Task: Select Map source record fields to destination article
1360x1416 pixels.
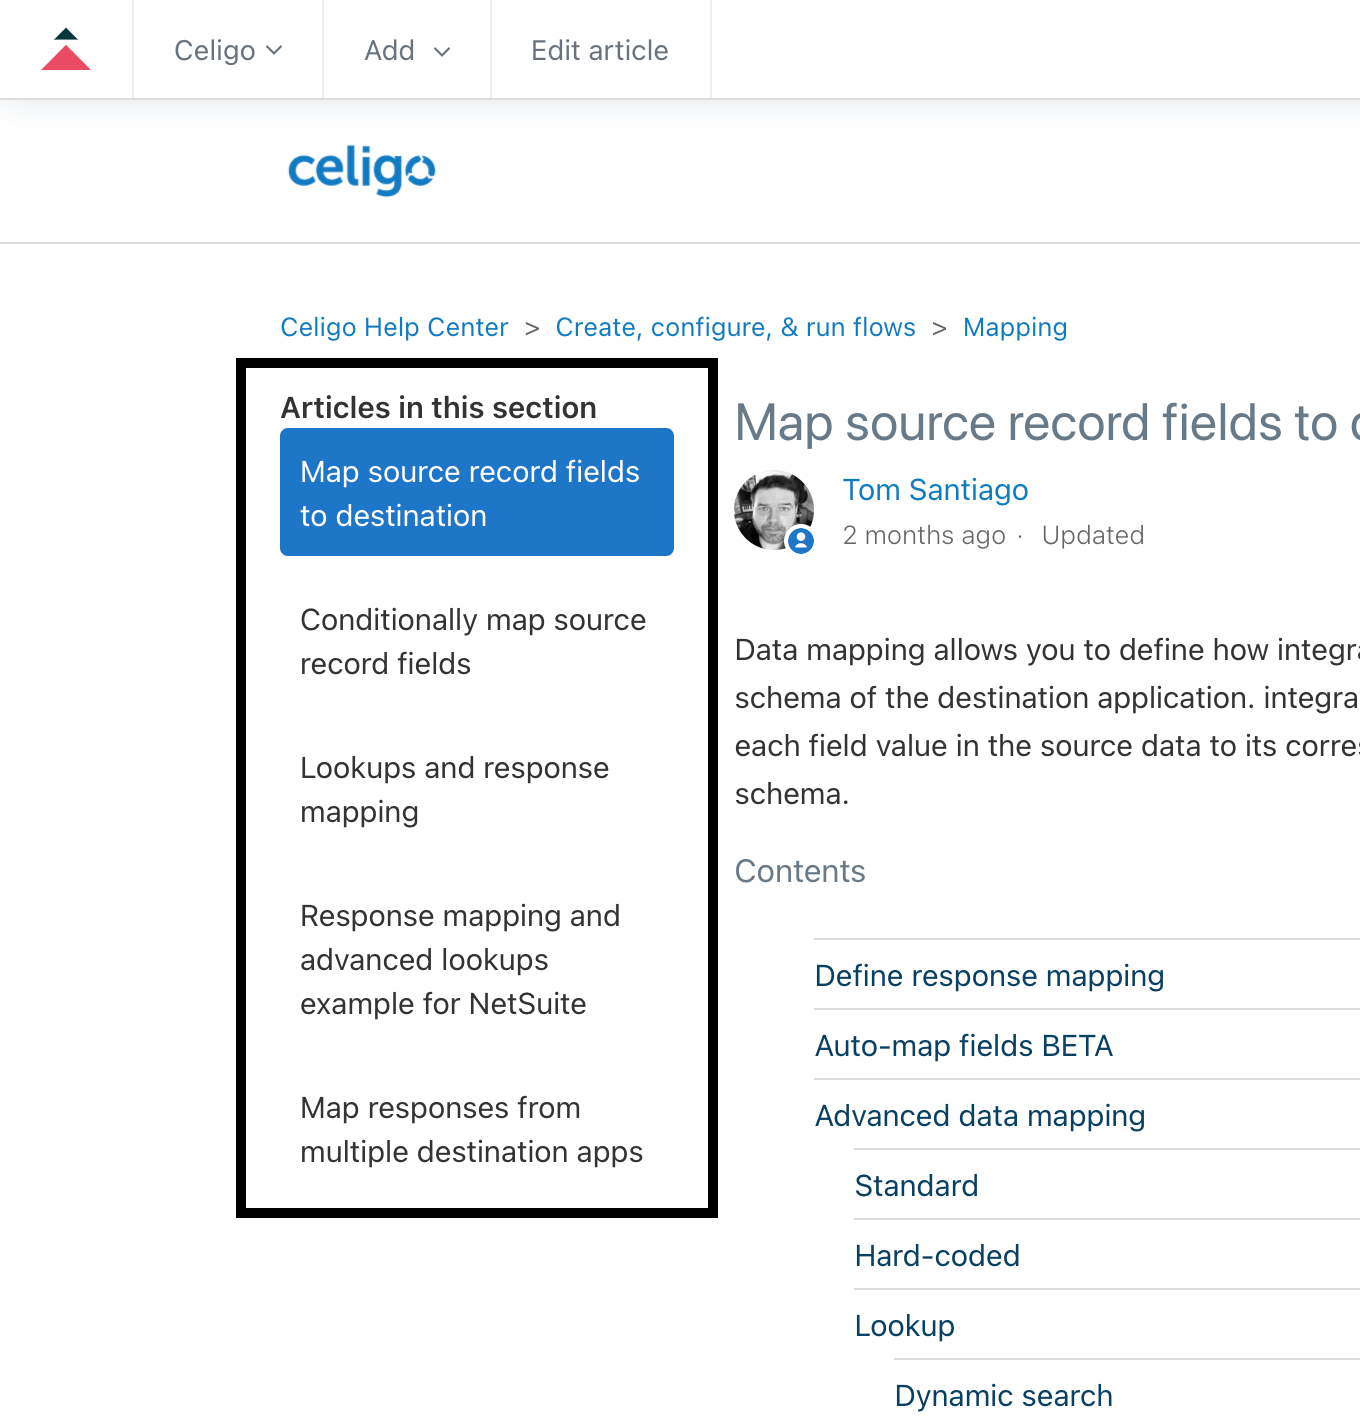Action: [477, 492]
